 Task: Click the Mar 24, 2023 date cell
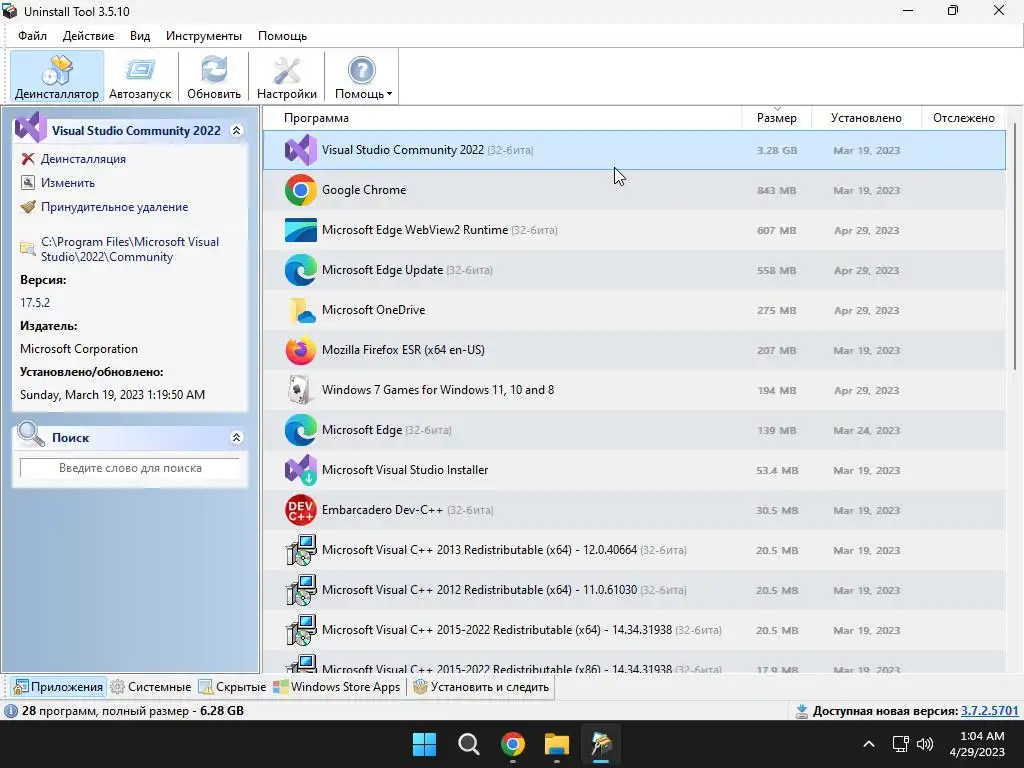click(866, 430)
